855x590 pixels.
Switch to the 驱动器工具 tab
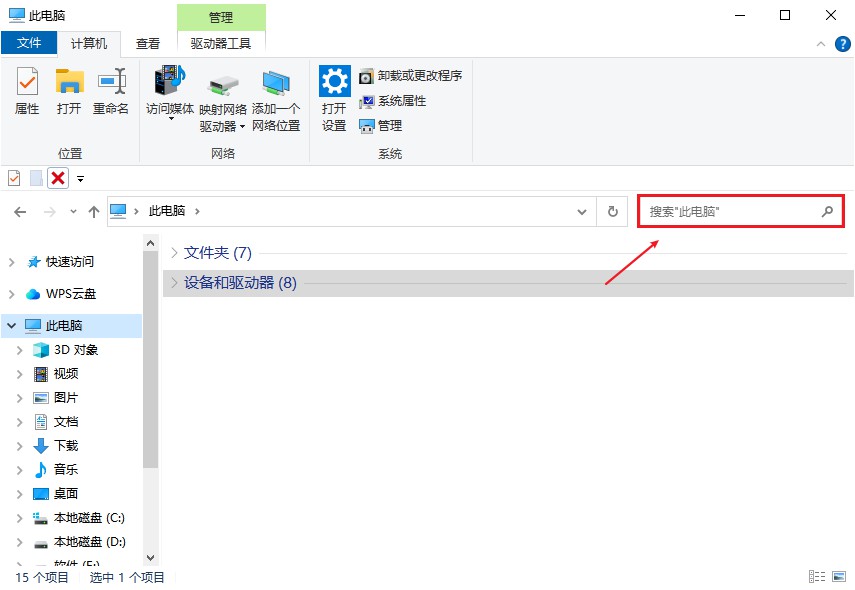pyautogui.click(x=221, y=43)
